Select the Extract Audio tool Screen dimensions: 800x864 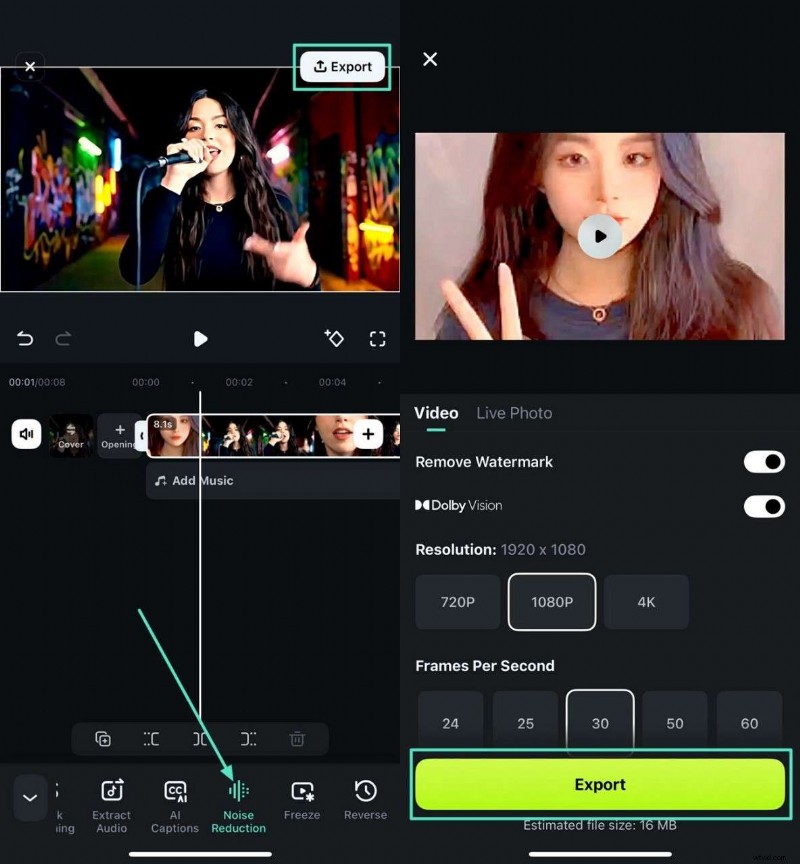pyautogui.click(x=111, y=800)
